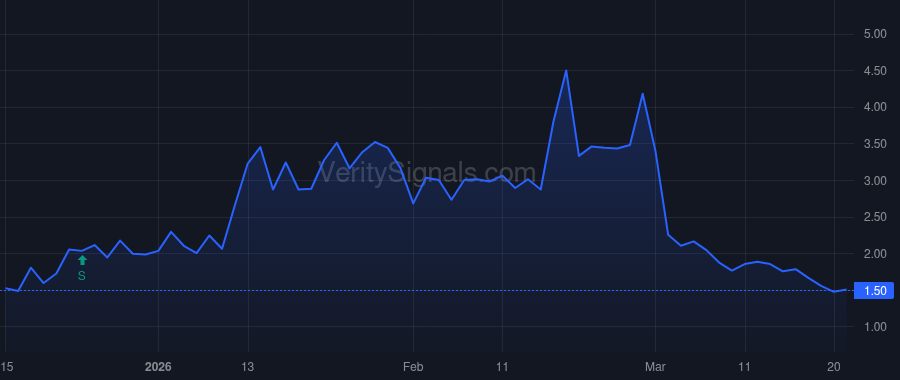The image size is (900, 380).
Task: Click the Feb label on time axis
Action: 413,367
